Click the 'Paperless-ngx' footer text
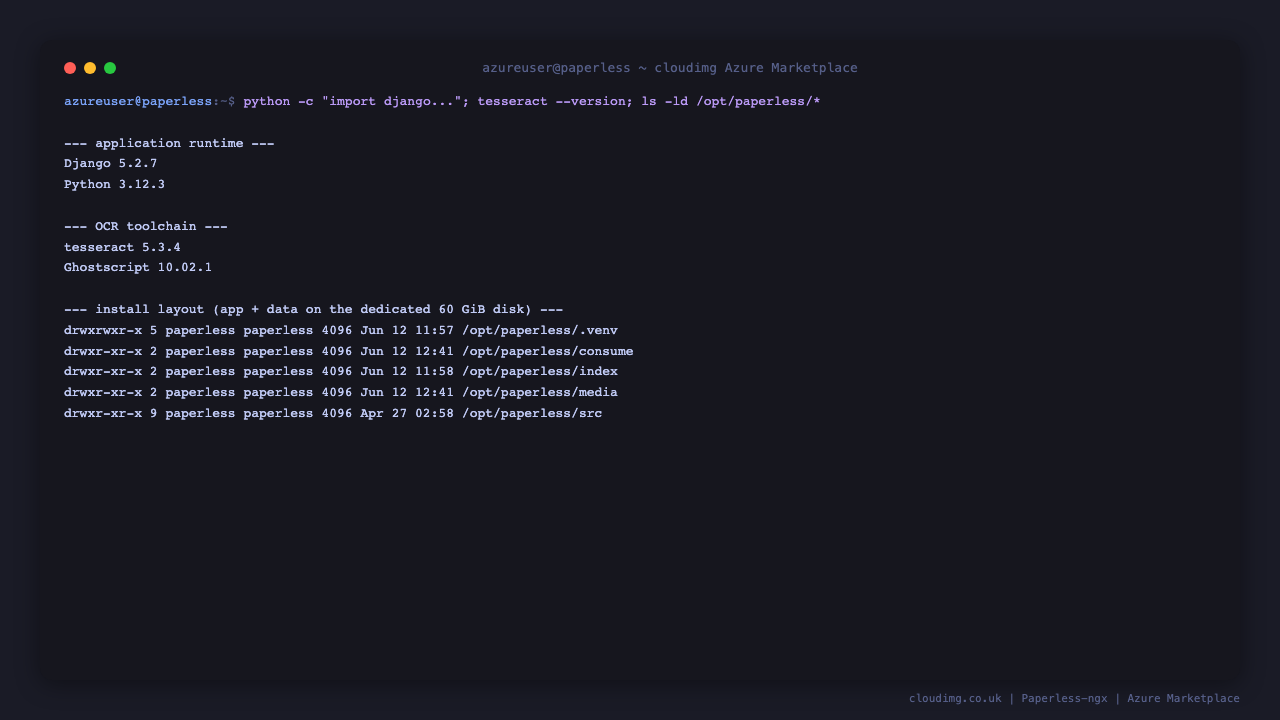1280x720 pixels. click(1064, 698)
